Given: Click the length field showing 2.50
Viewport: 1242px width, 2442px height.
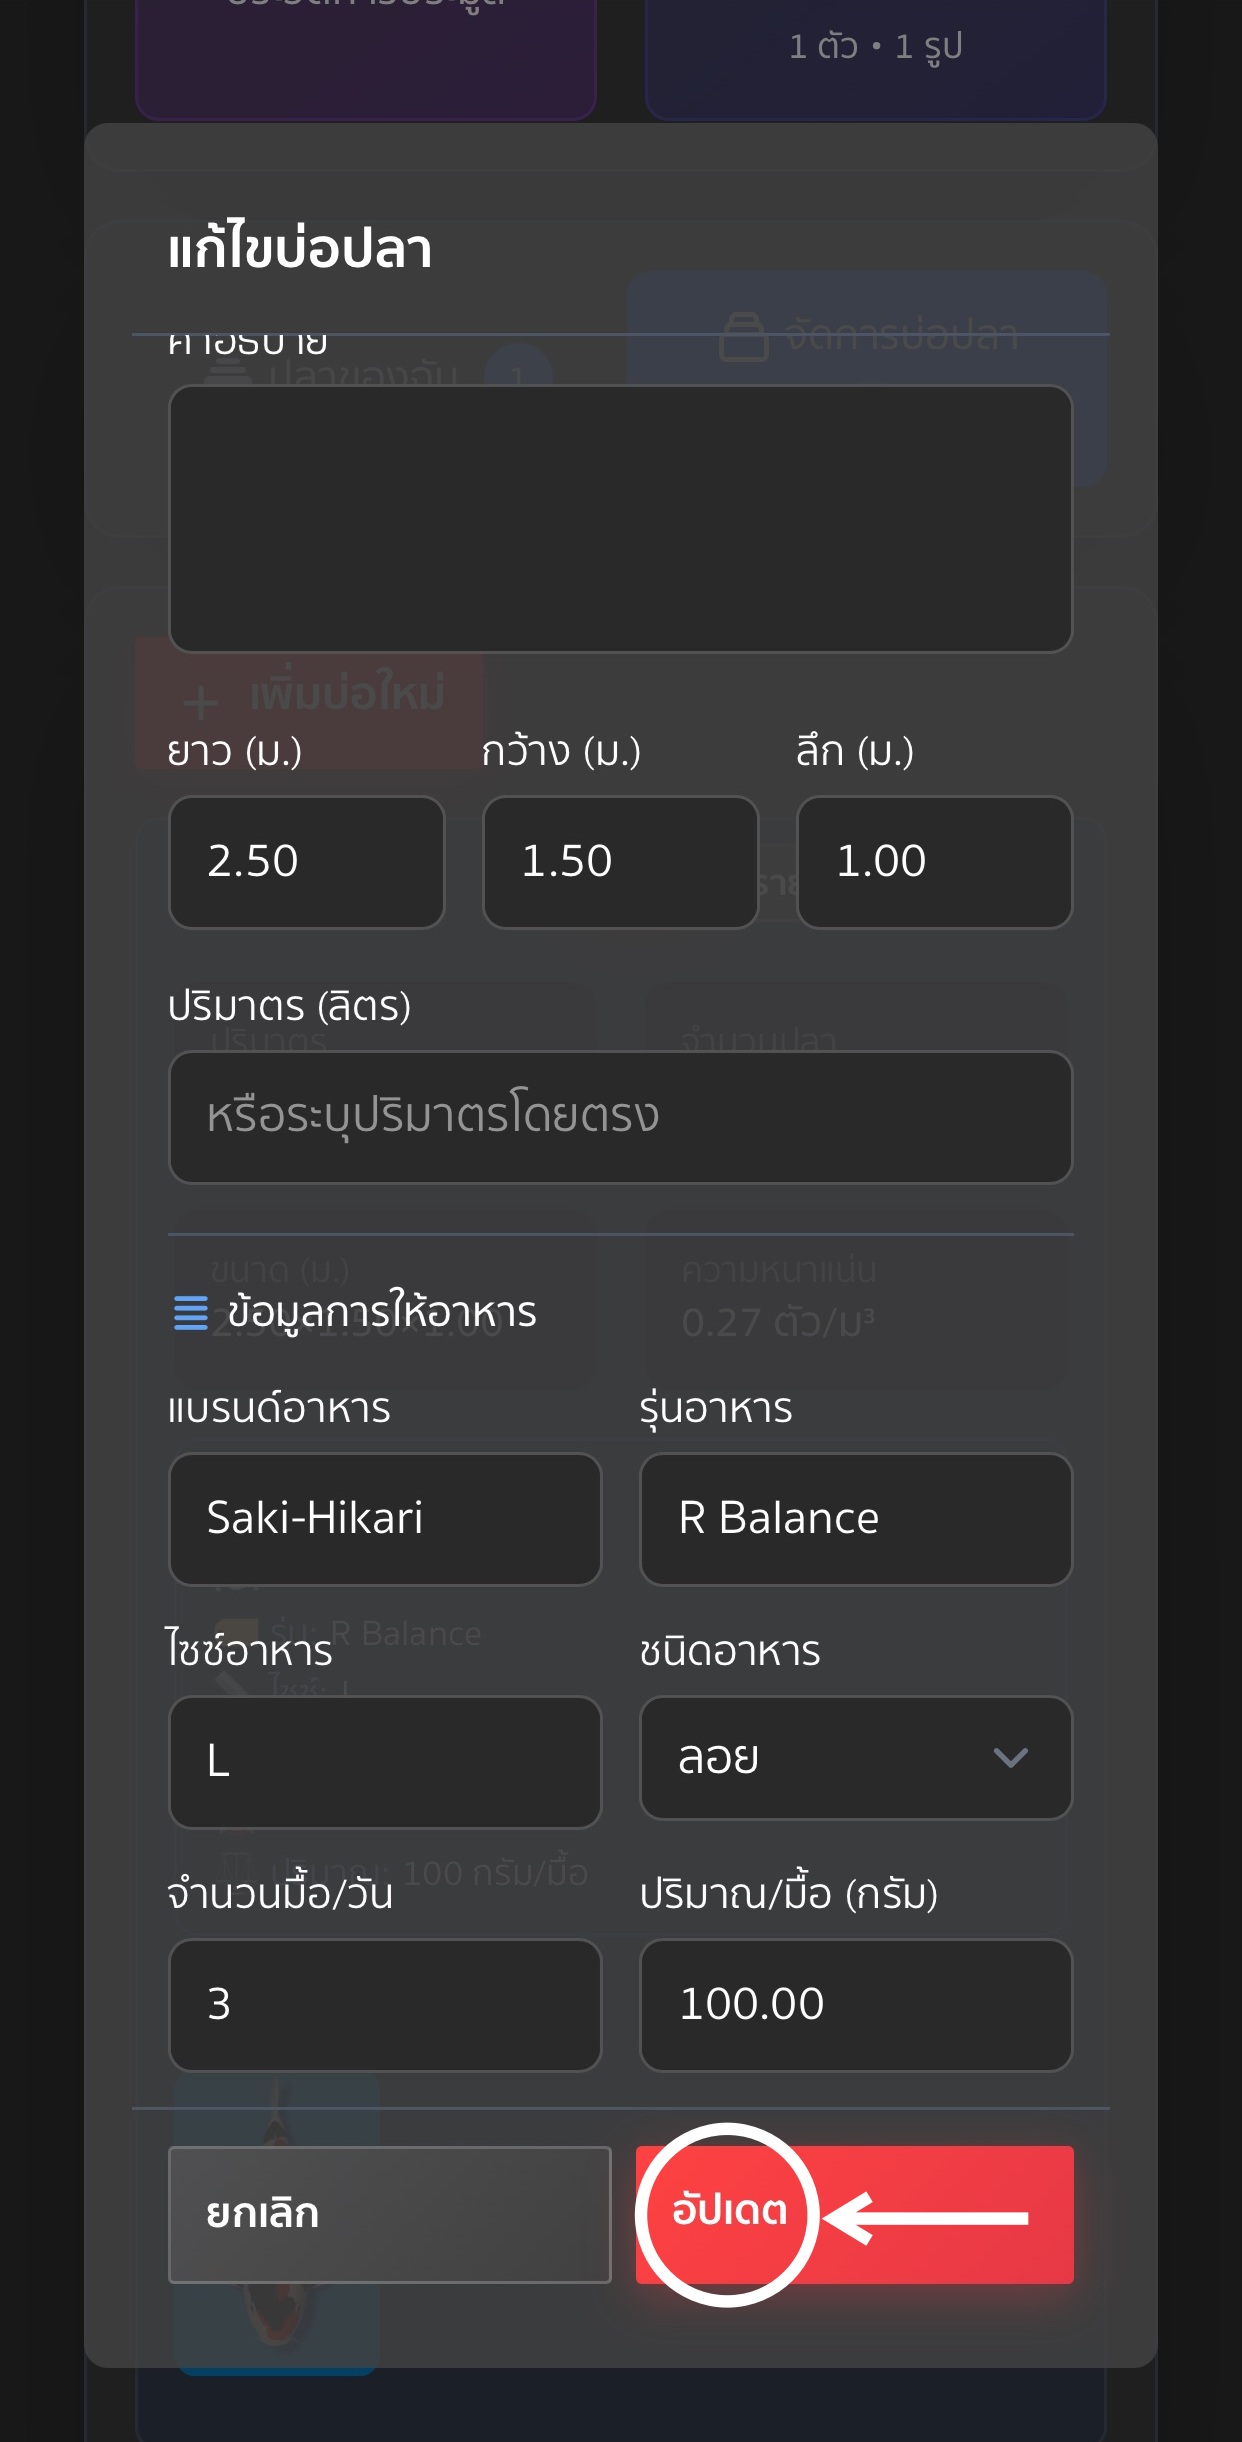Looking at the screenshot, I should coord(306,862).
